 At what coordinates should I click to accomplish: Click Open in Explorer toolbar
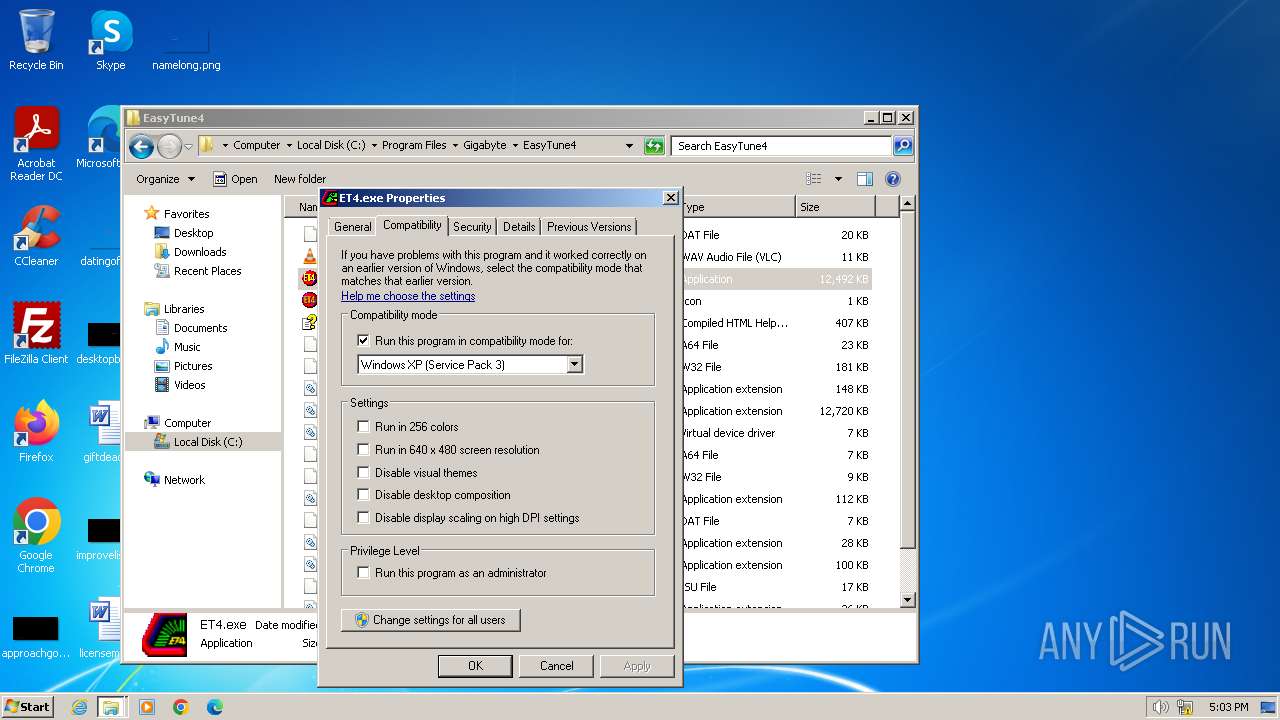pyautogui.click(x=236, y=179)
